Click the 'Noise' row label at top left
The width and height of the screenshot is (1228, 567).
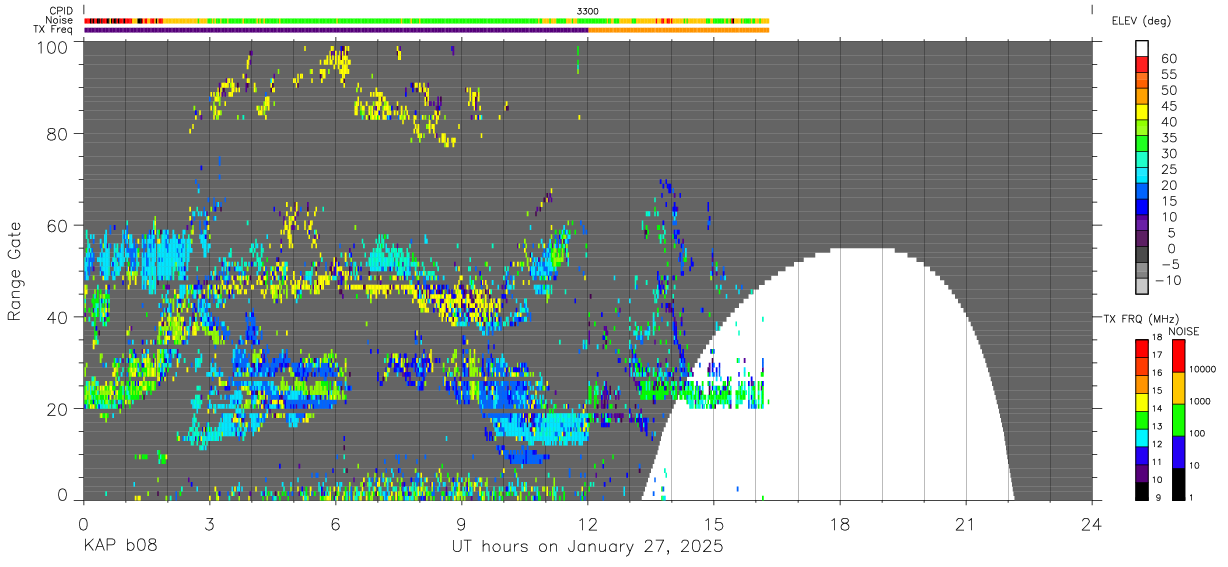(61, 20)
